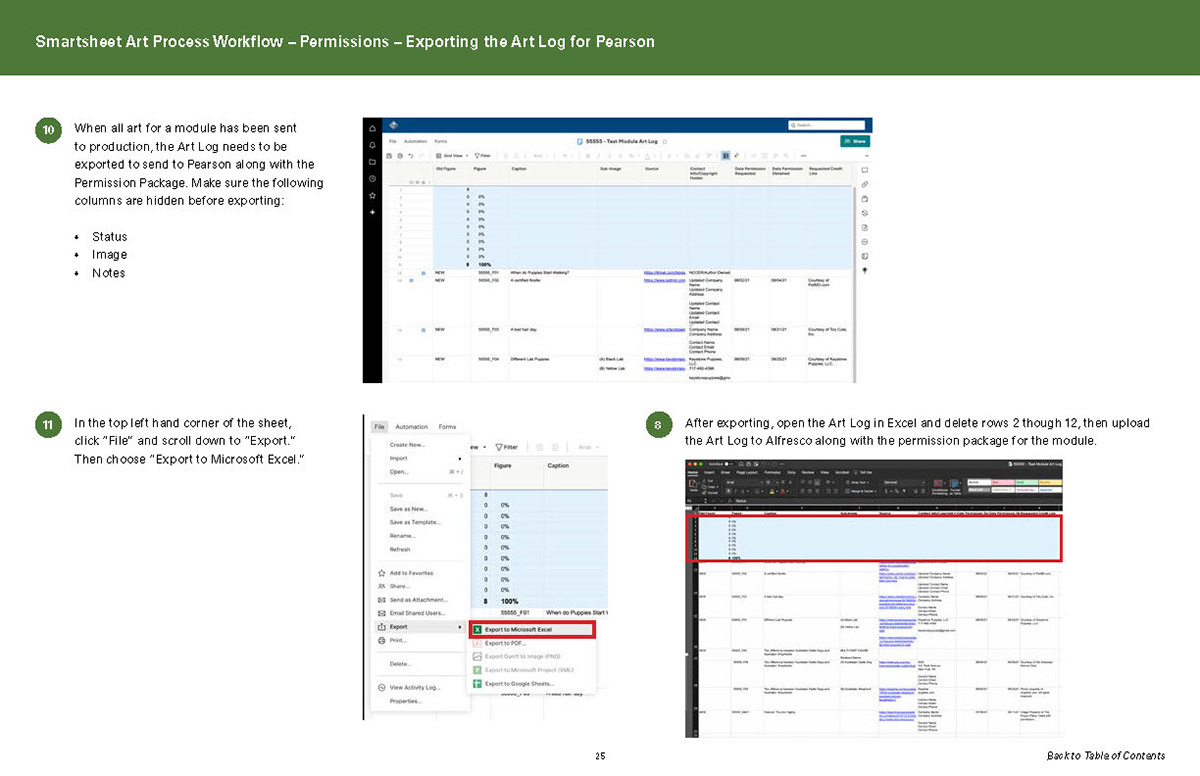
Task: Switch to Excel Review tab
Action: point(808,472)
